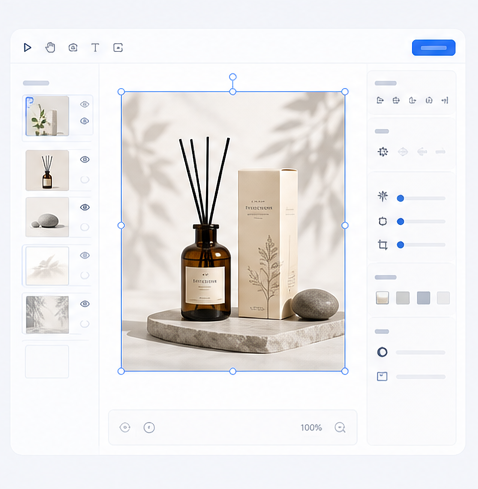
Task: Click the rounded-square slider's blue knob
Action: [400, 221]
